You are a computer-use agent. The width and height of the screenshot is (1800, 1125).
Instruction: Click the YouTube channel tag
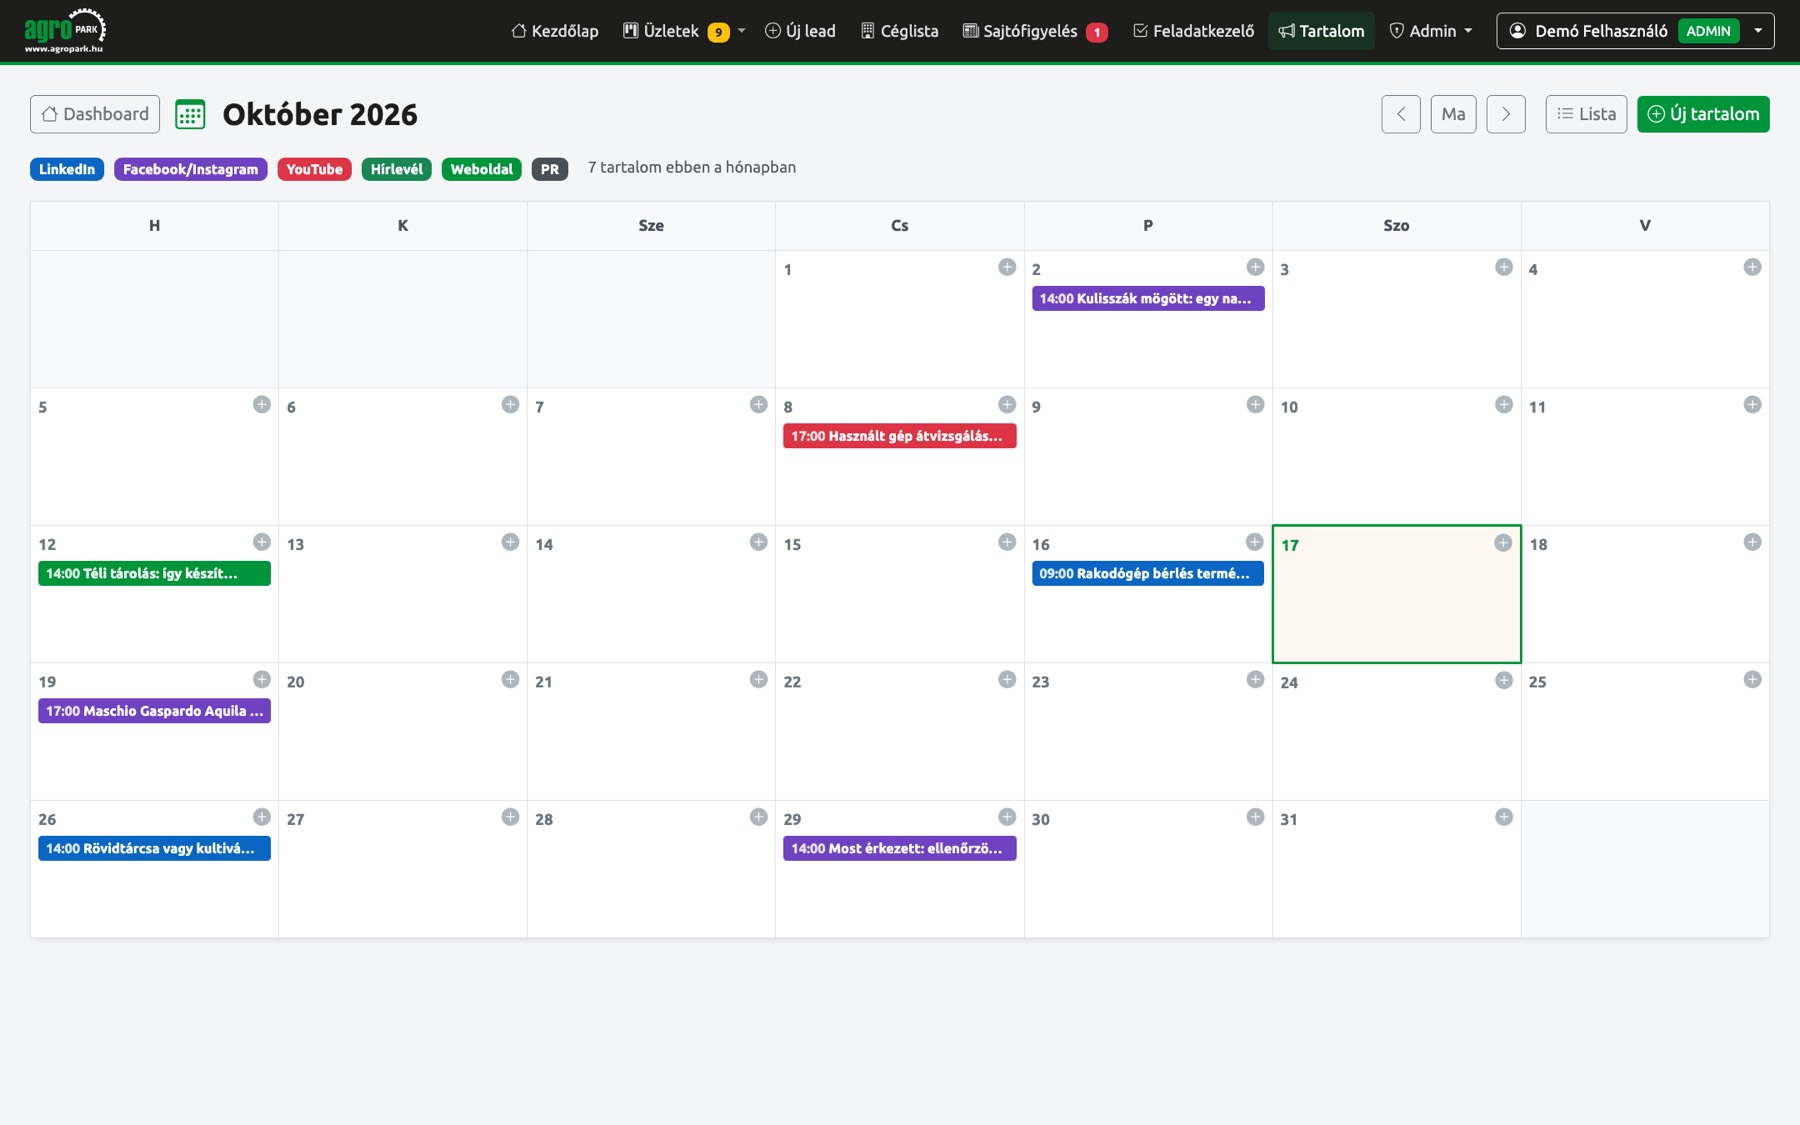[314, 169]
